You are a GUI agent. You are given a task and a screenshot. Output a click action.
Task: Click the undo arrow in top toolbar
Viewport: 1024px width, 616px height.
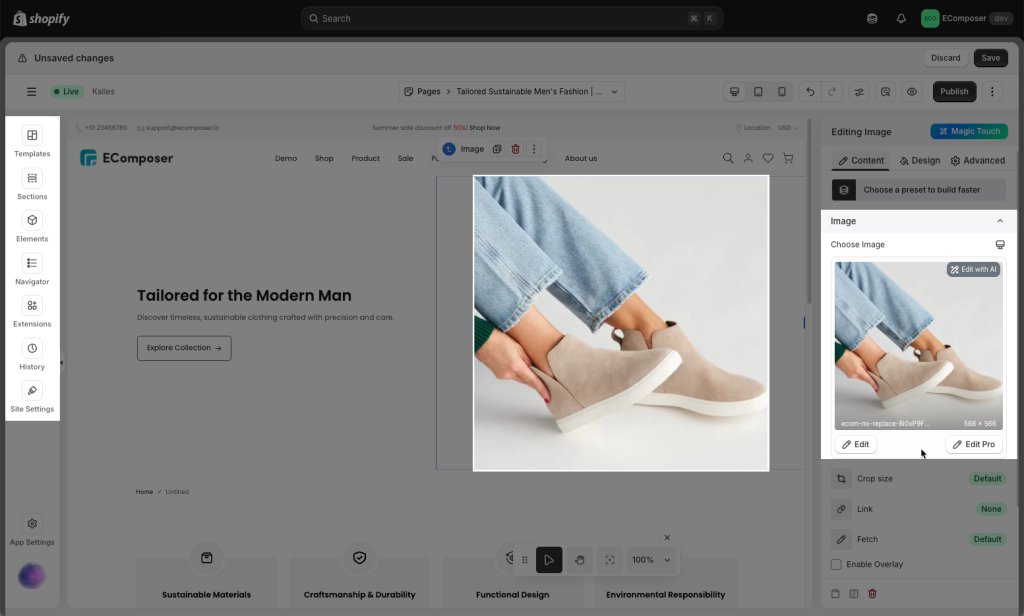(x=810, y=92)
